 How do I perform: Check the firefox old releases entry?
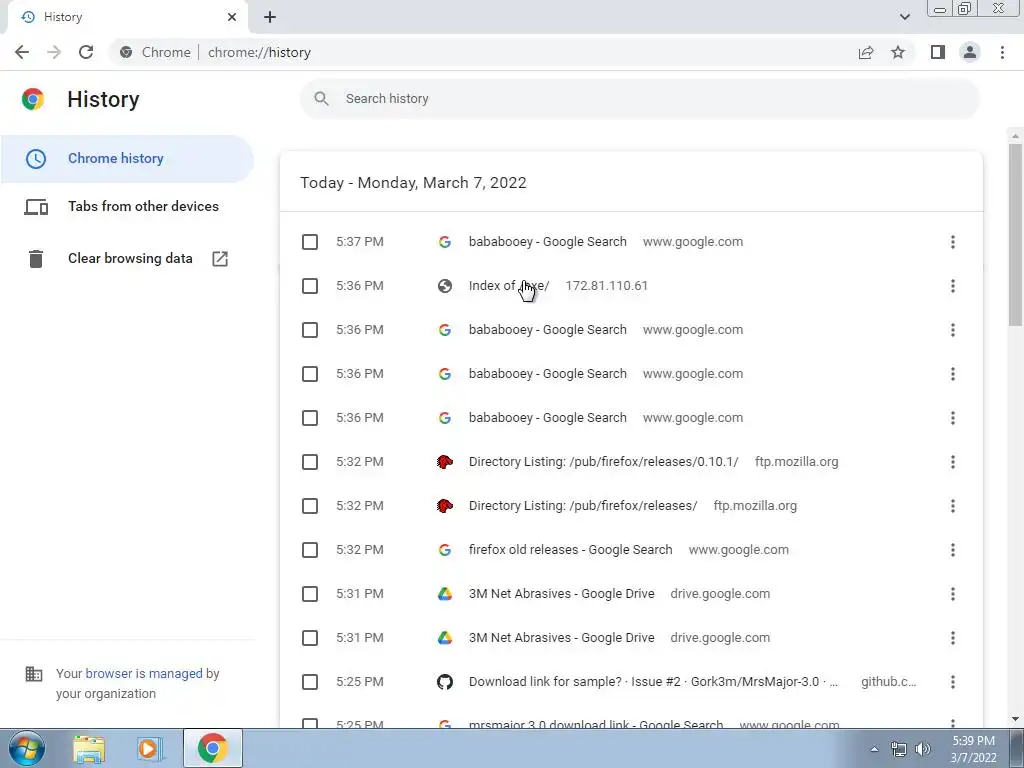pos(310,550)
